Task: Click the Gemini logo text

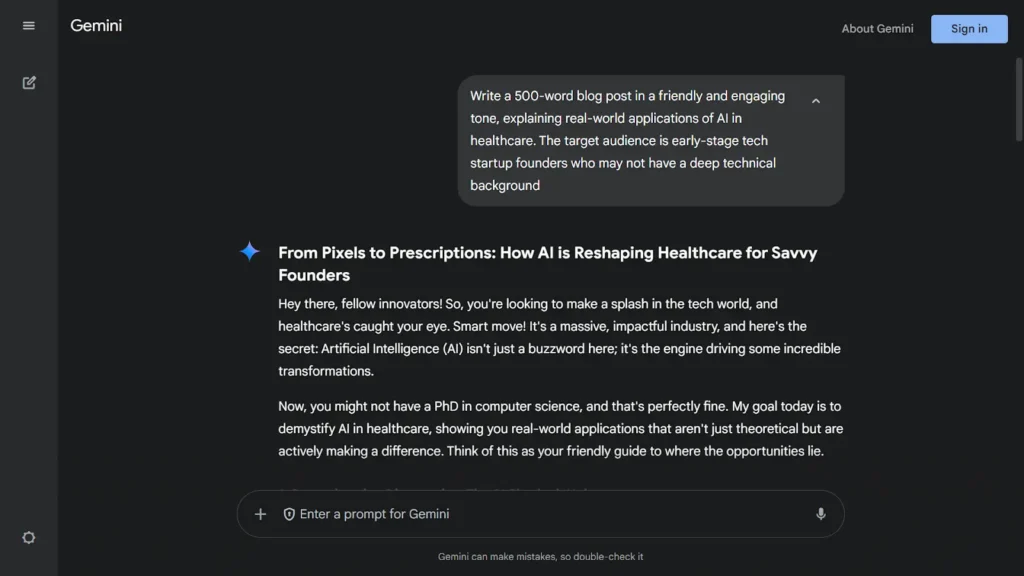Action: (x=96, y=25)
